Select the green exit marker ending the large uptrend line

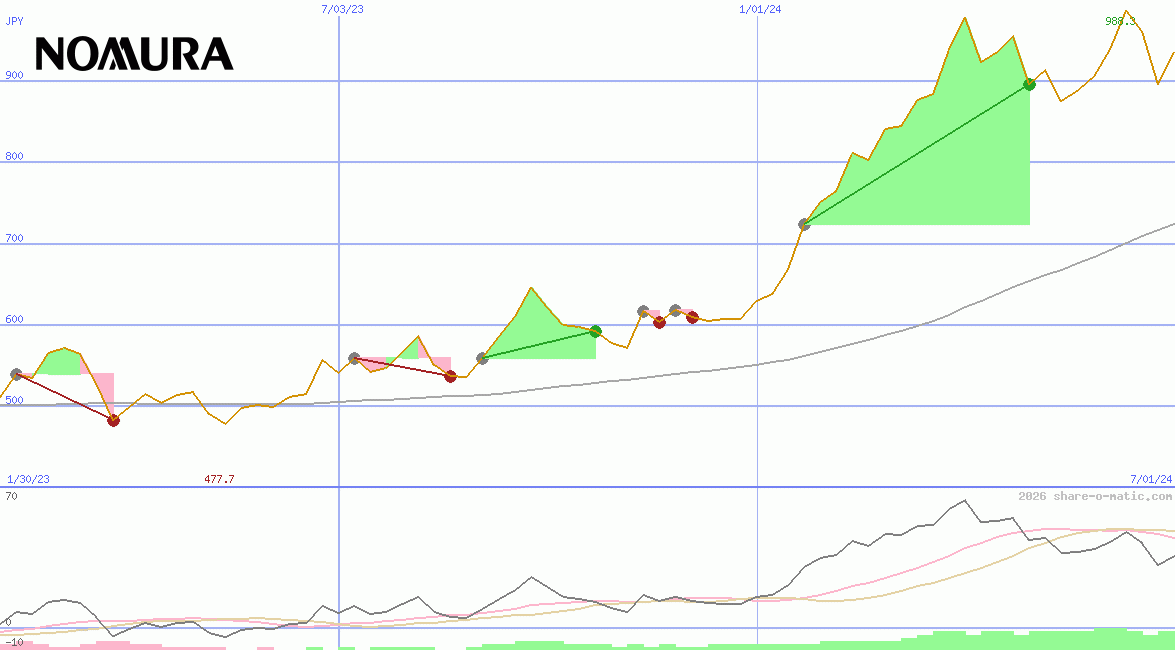1029,85
